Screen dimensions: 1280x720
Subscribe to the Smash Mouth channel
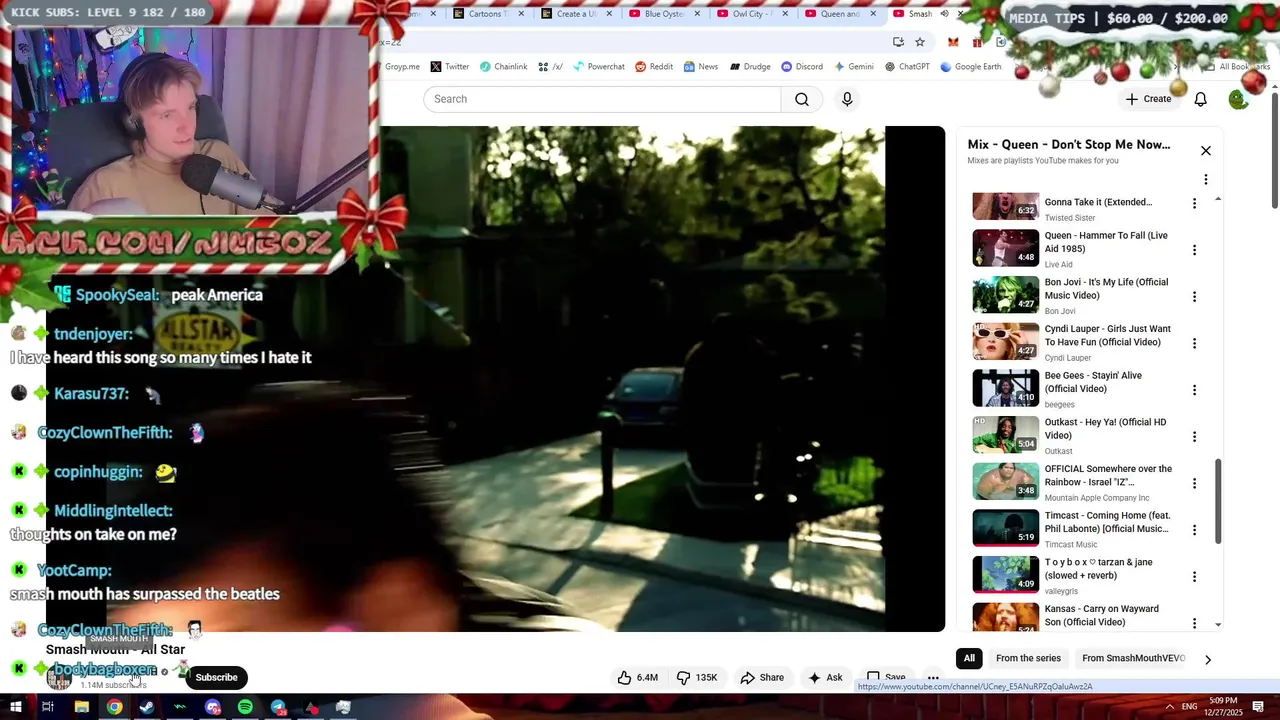[216, 677]
